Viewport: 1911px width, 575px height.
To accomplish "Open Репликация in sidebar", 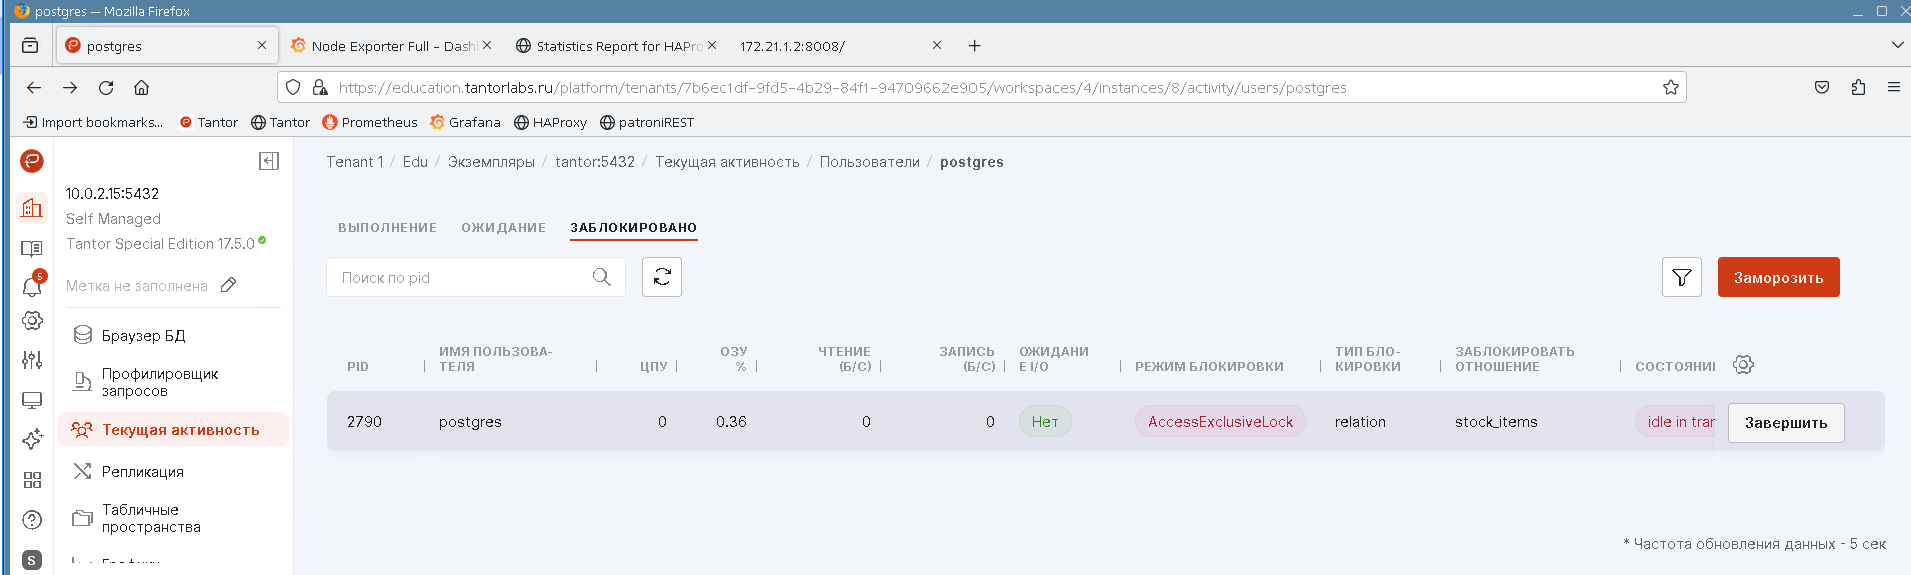I will (142, 472).
